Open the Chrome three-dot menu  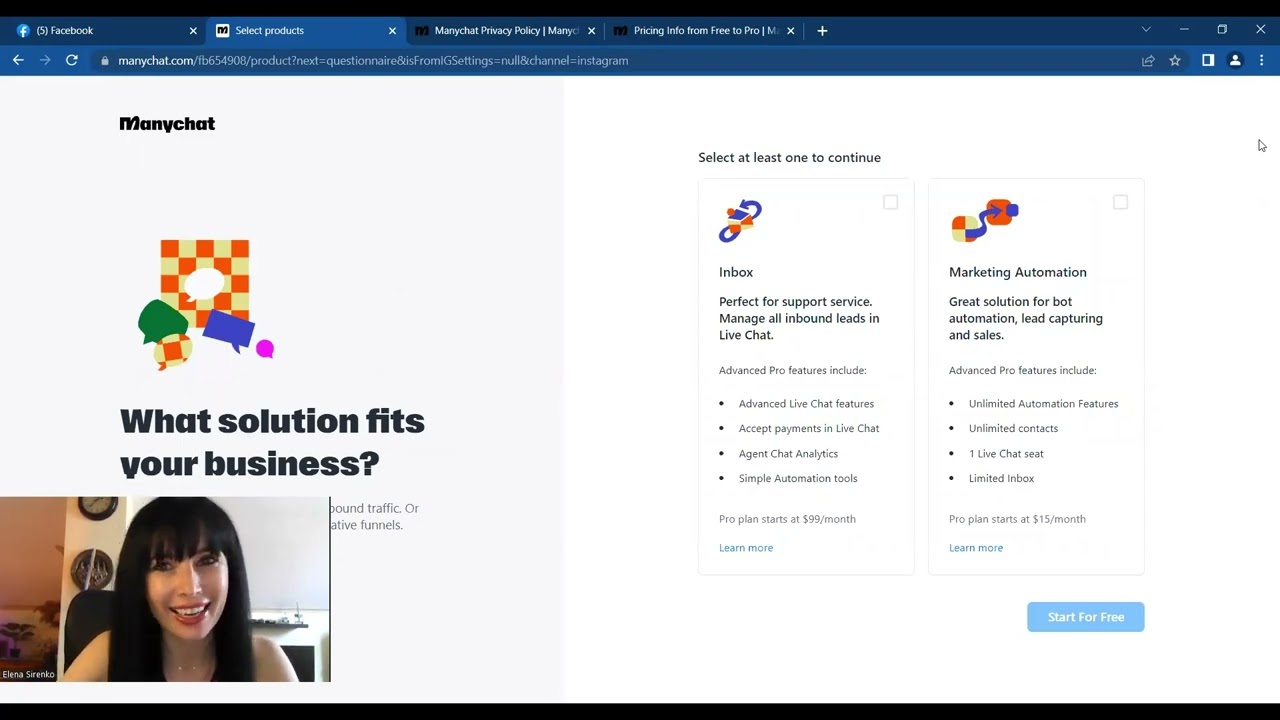1262,60
